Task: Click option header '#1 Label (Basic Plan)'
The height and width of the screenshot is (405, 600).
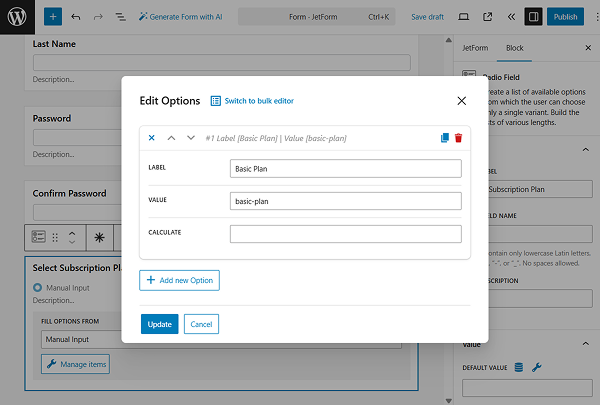Action: [276, 138]
